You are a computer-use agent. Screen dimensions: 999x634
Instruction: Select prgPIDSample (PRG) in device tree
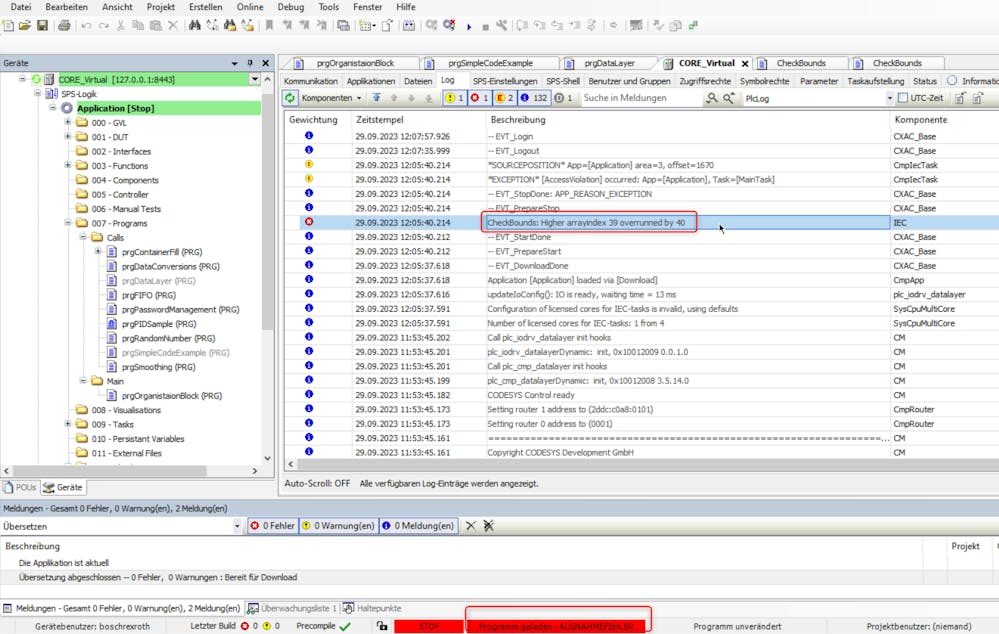(160, 324)
